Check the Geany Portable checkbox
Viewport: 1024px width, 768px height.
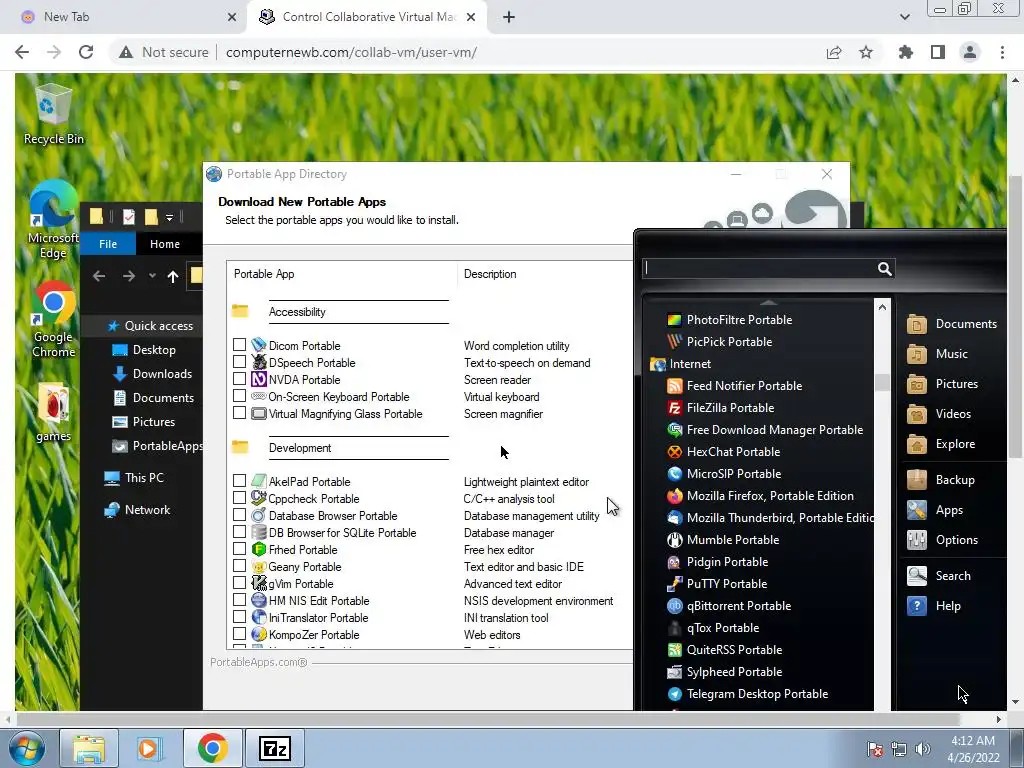tap(240, 566)
